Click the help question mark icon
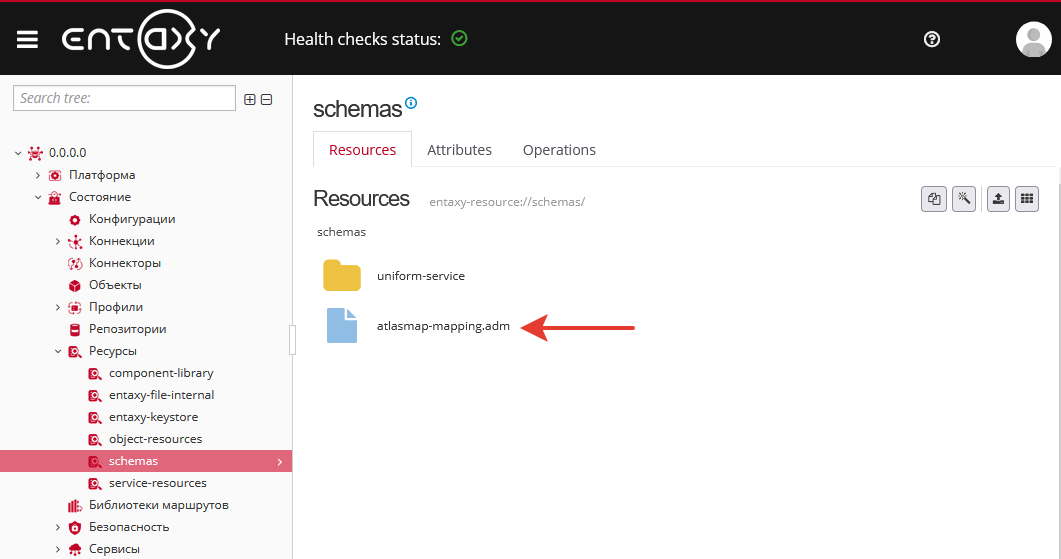 [x=932, y=39]
